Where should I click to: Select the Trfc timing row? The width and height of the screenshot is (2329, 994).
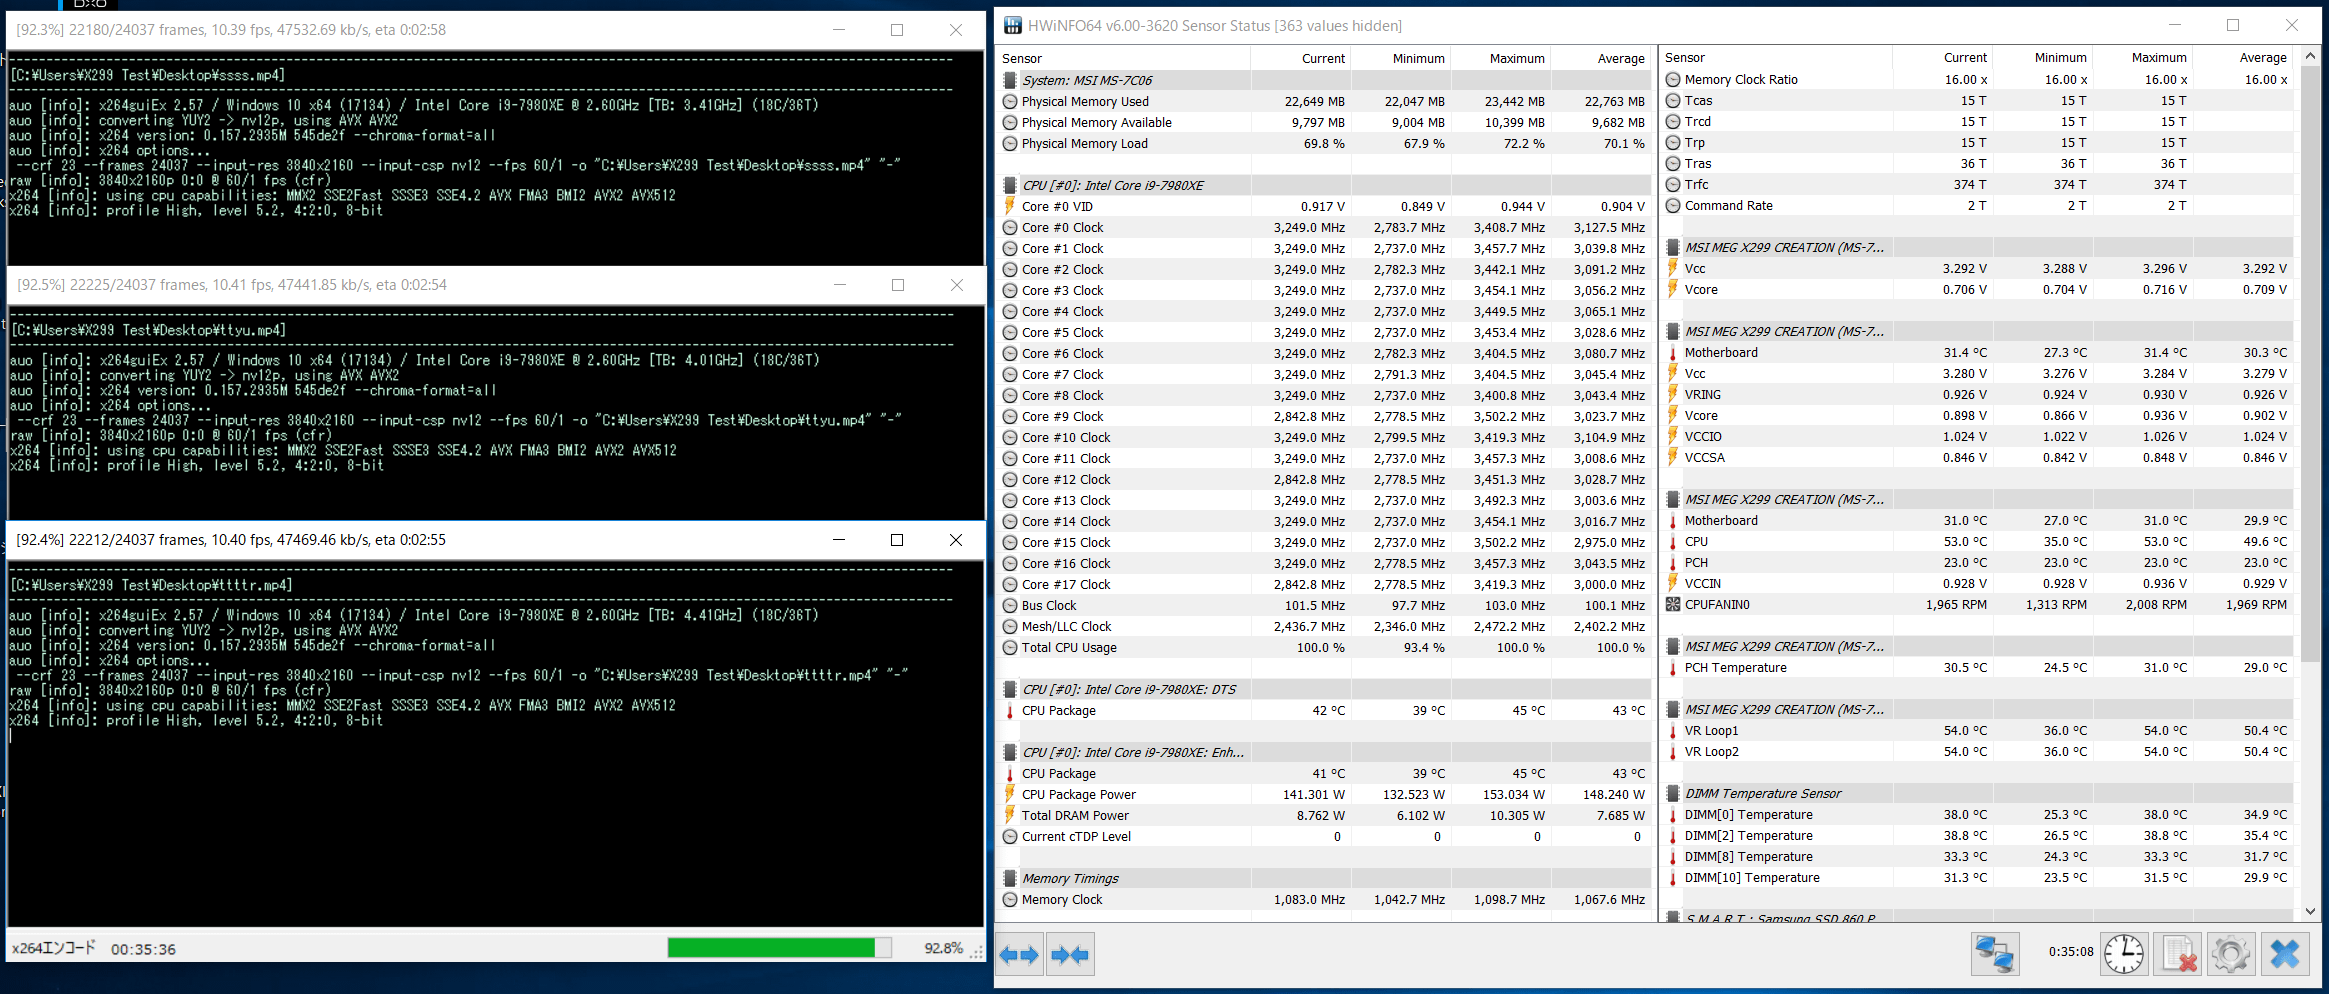pyautogui.click(x=1977, y=184)
